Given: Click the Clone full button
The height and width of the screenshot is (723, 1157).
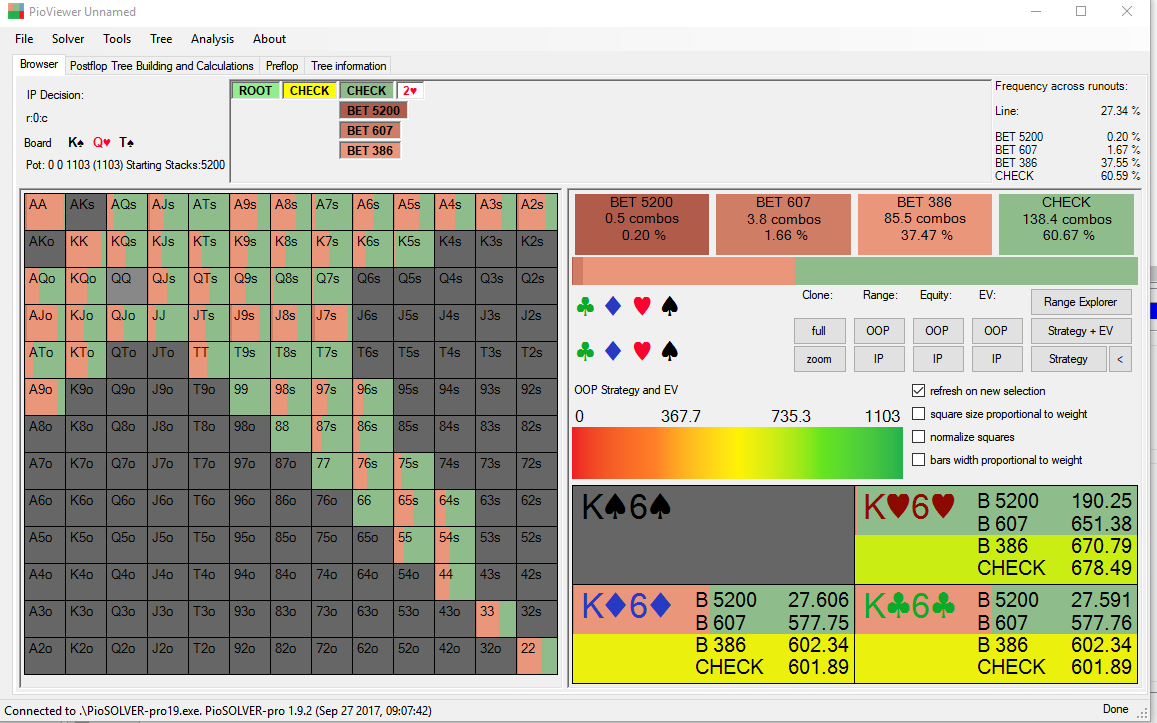Looking at the screenshot, I should point(819,331).
